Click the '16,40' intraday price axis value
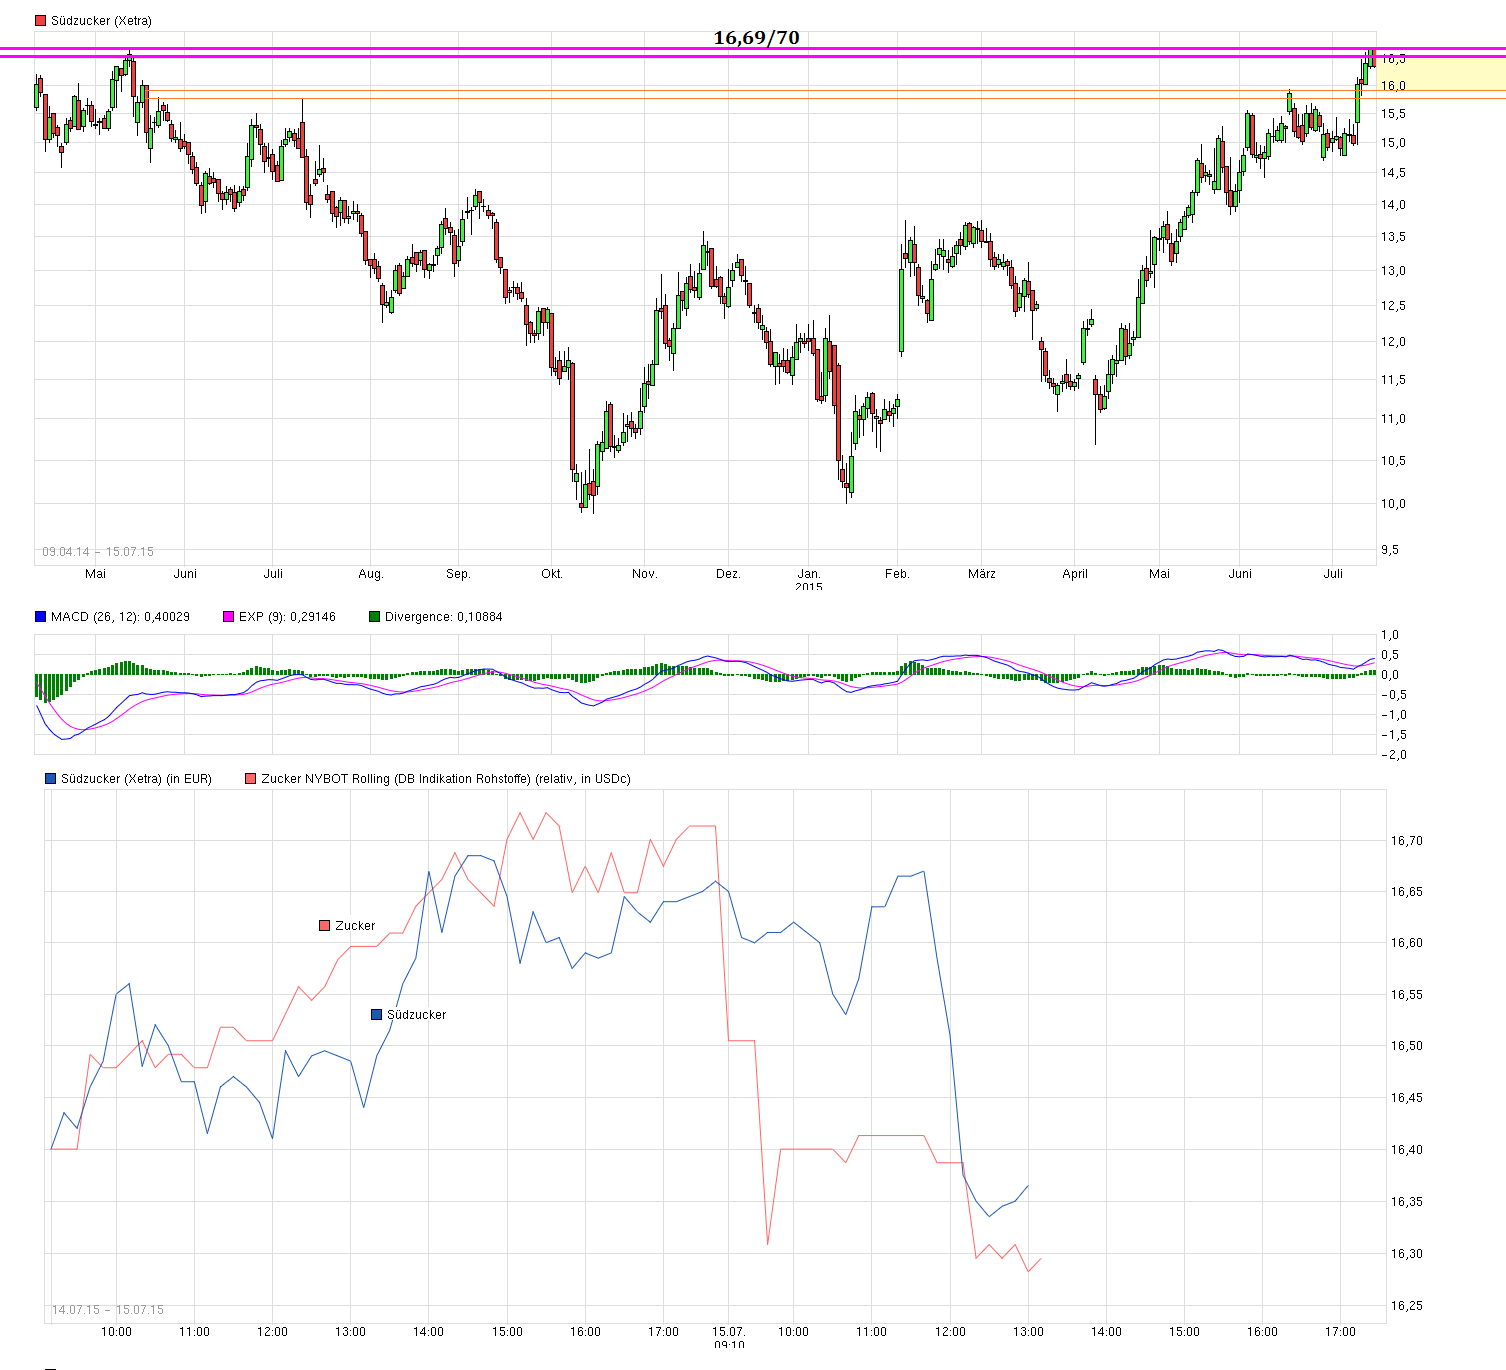Viewport: 1506px width, 1370px height. [x=1407, y=1150]
